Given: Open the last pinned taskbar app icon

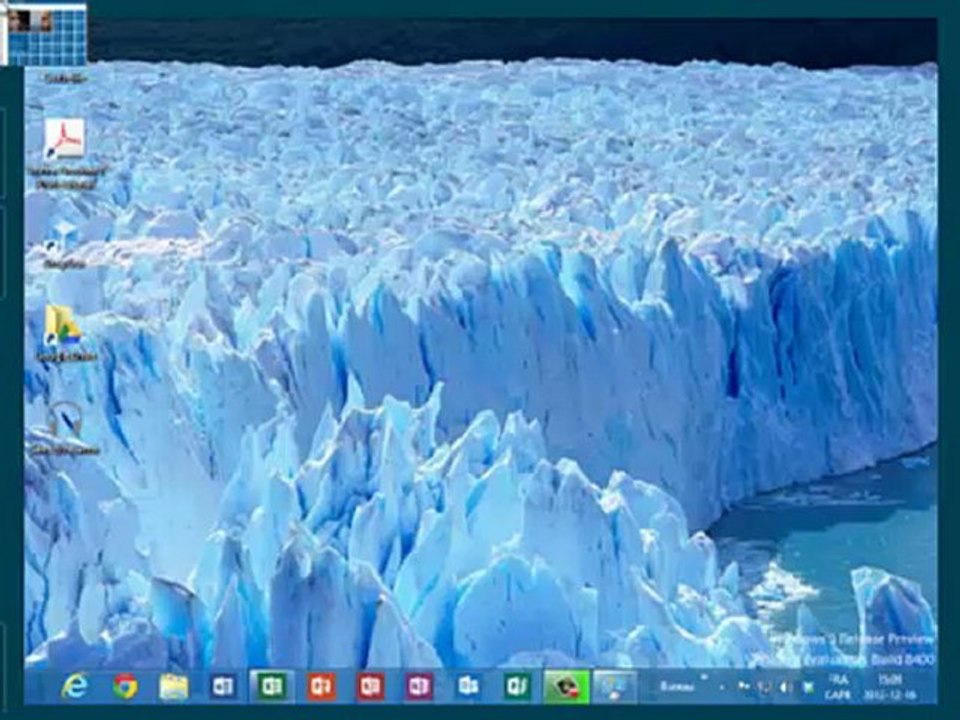Looking at the screenshot, I should point(615,687).
